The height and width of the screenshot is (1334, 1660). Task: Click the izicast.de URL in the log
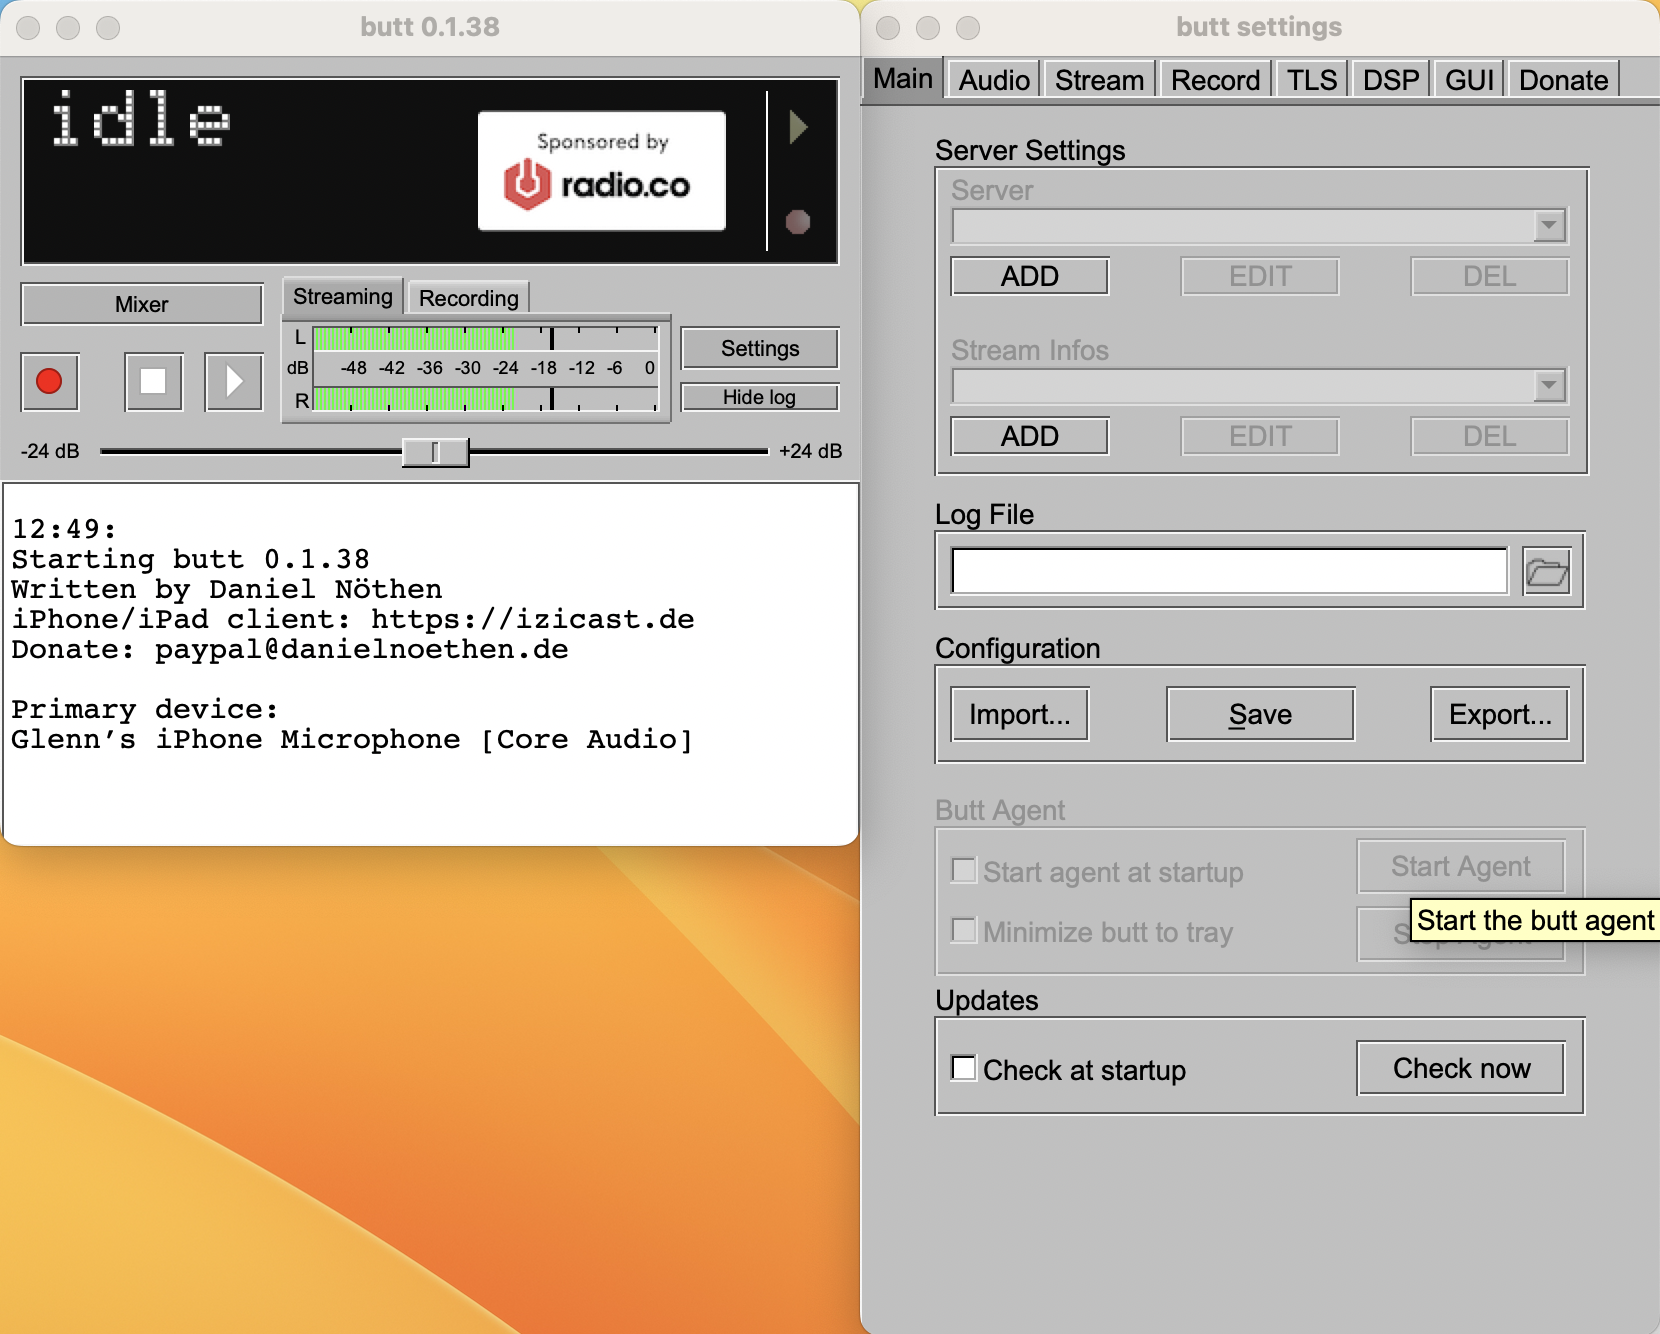click(x=532, y=619)
